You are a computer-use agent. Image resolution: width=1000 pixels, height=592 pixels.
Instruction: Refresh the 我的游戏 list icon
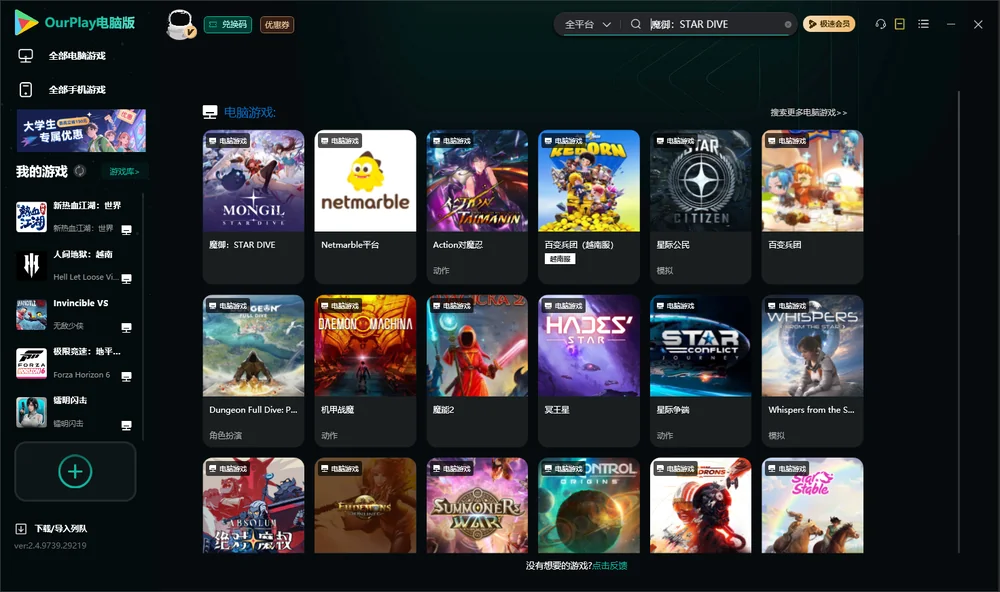[x=80, y=171]
